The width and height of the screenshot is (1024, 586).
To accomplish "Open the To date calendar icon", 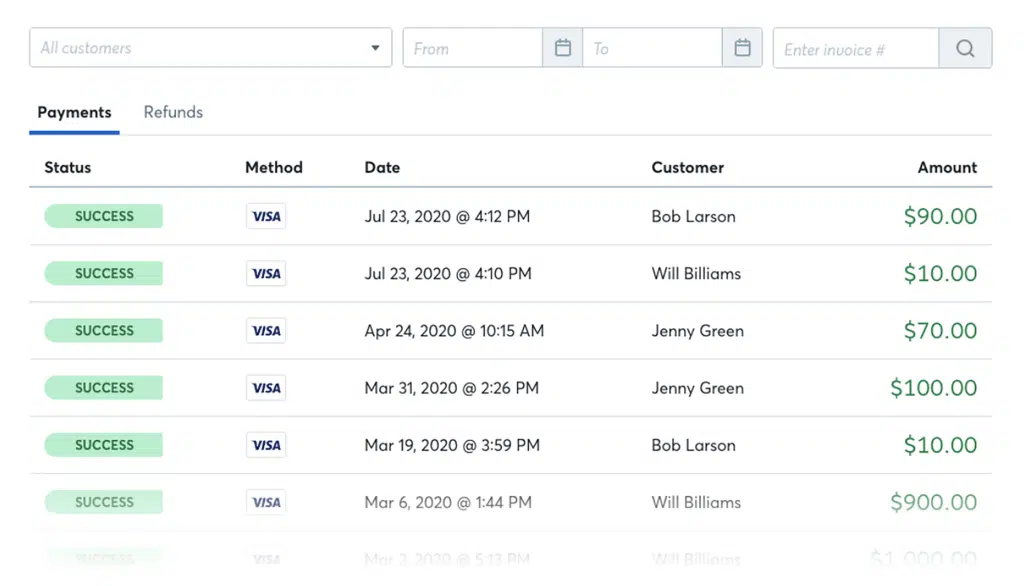I will click(x=742, y=48).
